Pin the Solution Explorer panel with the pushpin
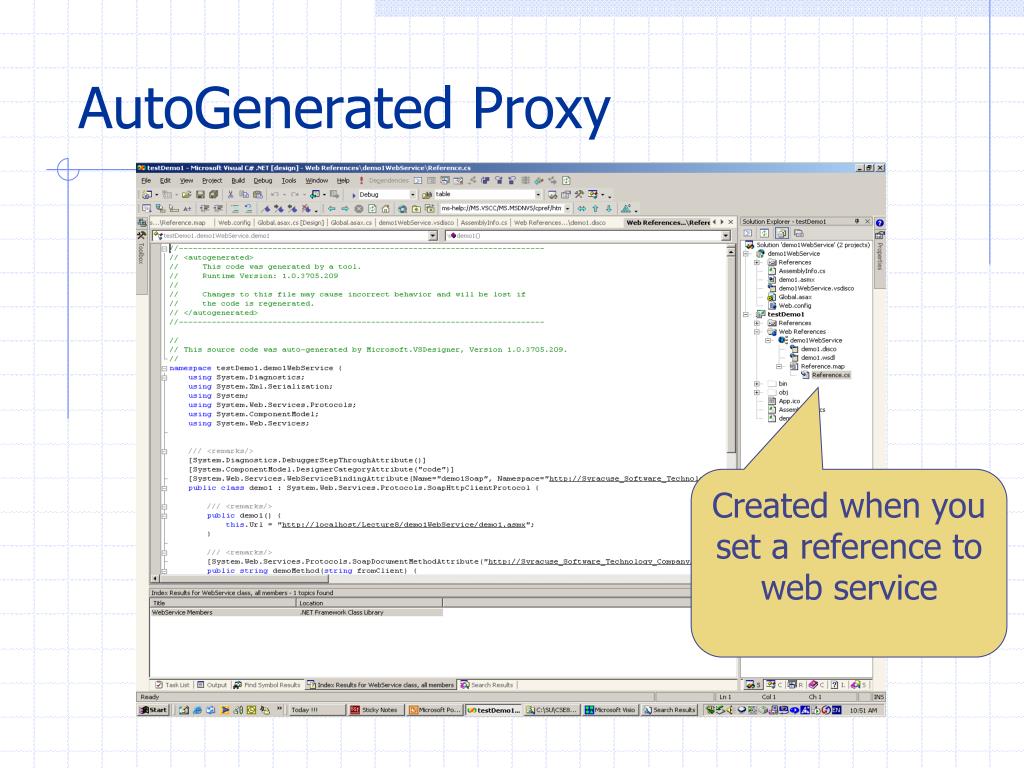 tap(857, 221)
